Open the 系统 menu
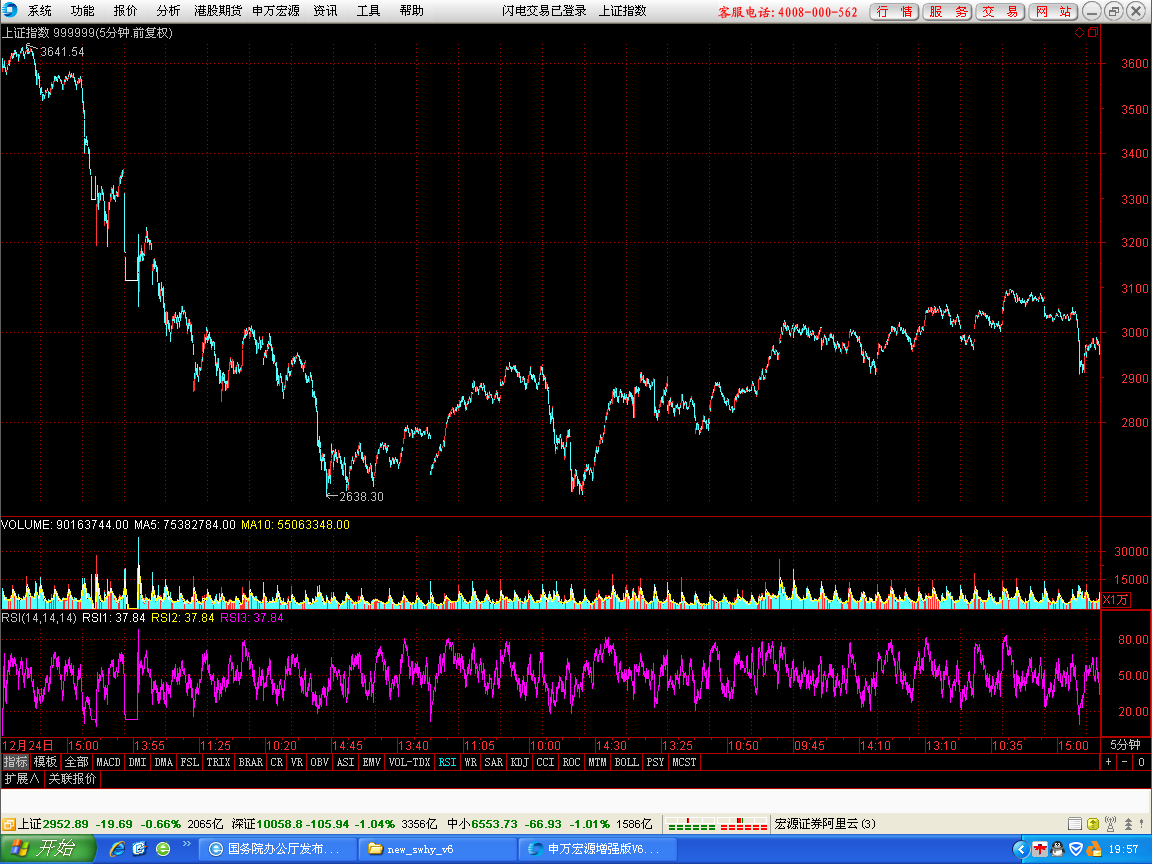Image resolution: width=1152 pixels, height=864 pixels. 40,10
